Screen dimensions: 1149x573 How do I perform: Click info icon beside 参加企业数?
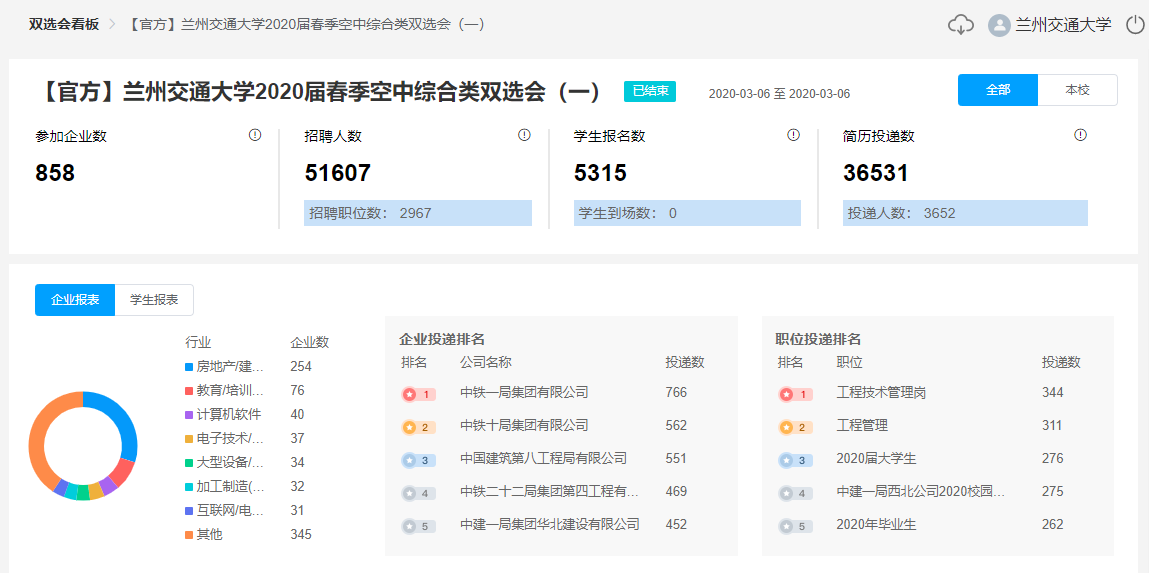pos(255,135)
